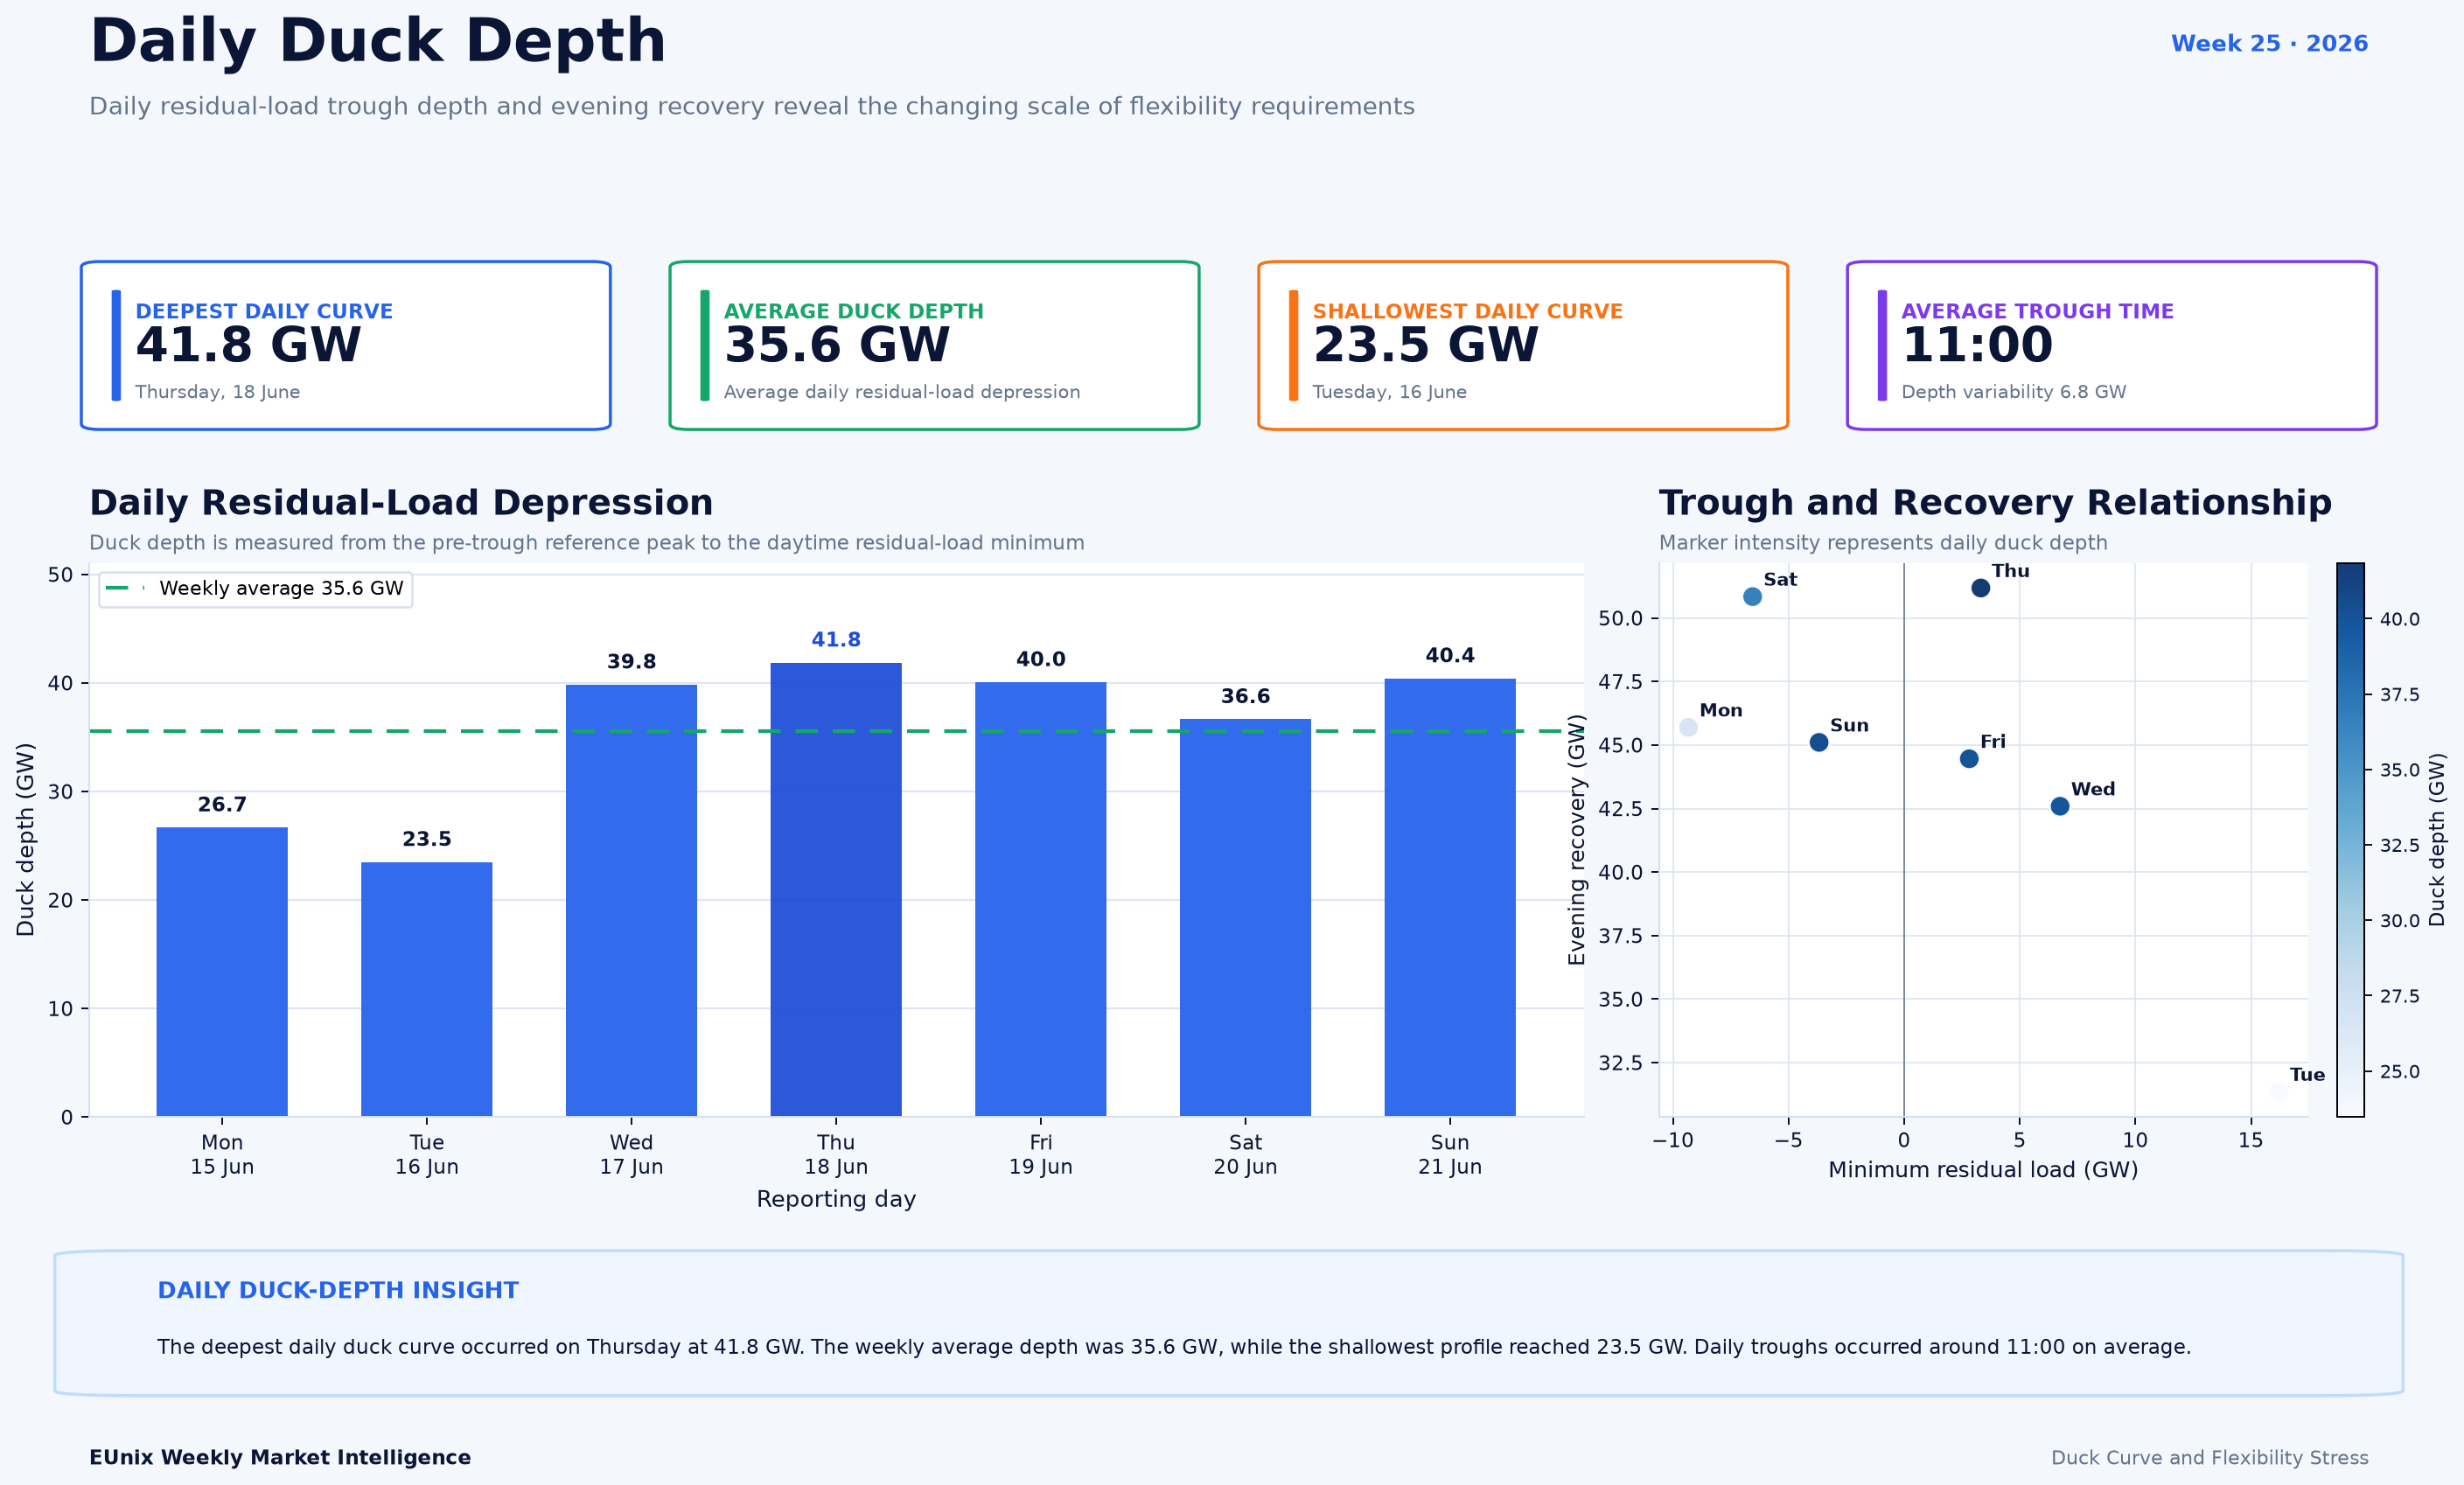Click the Monday 26.7 bar
The height and width of the screenshot is (1485, 2464).
[222, 971]
